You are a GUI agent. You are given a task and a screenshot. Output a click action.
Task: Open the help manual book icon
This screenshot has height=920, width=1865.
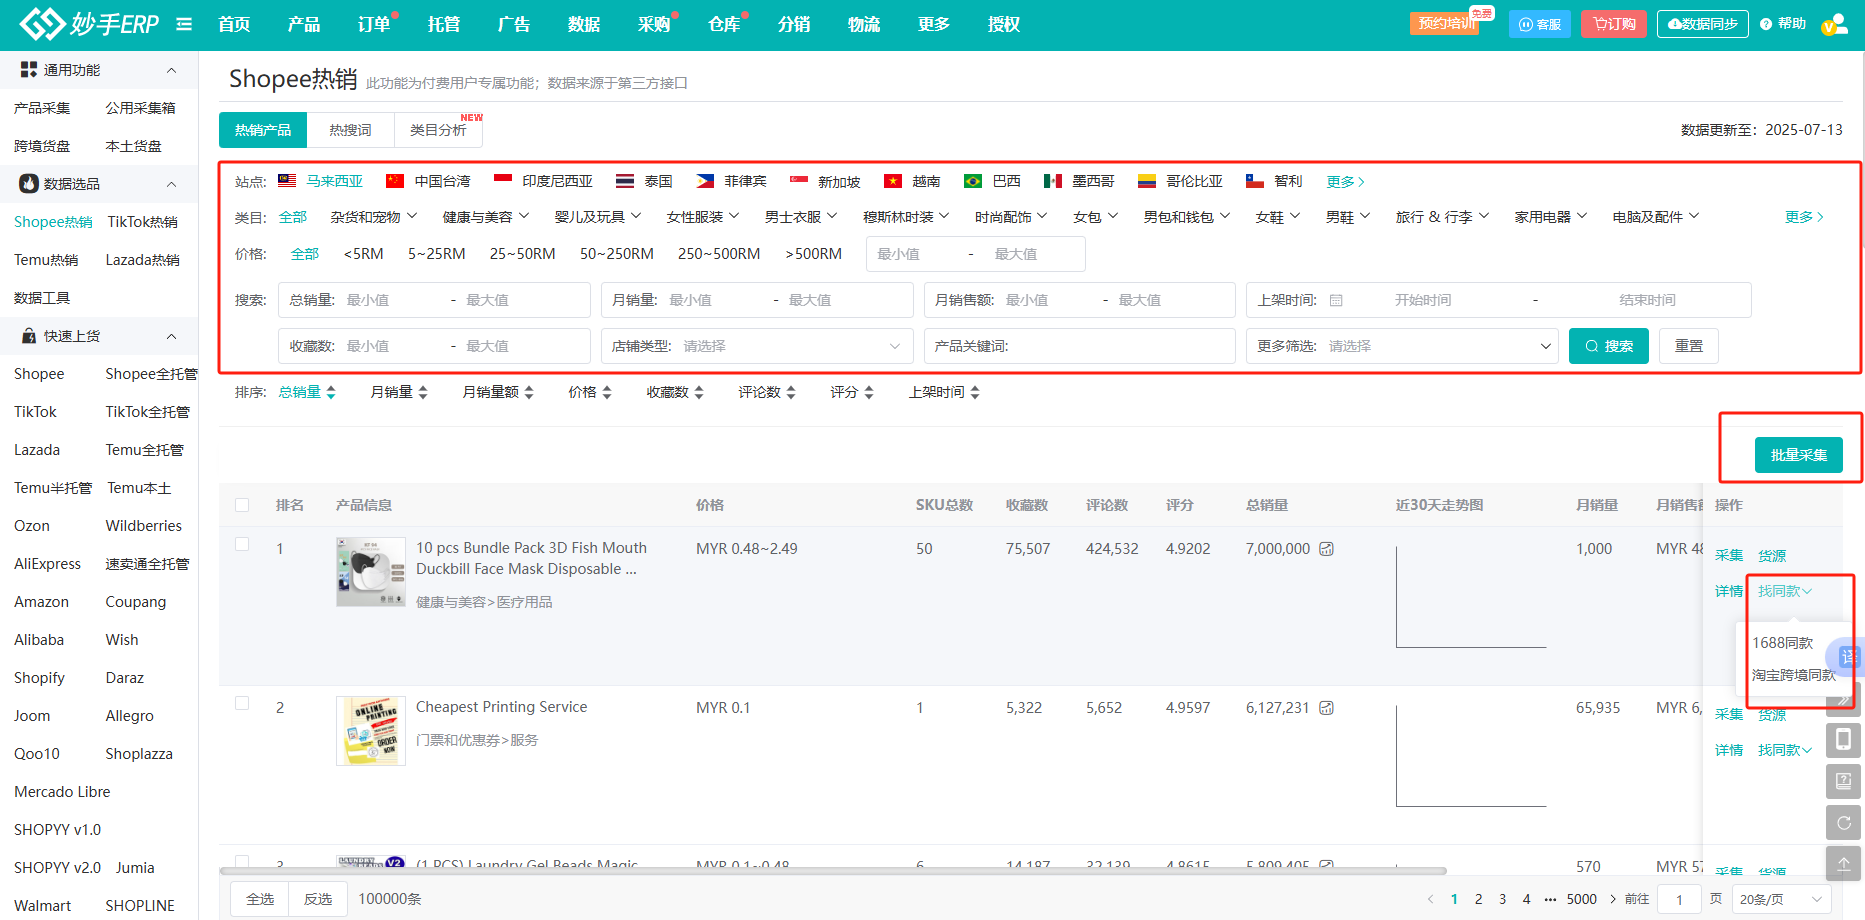pos(1843,781)
